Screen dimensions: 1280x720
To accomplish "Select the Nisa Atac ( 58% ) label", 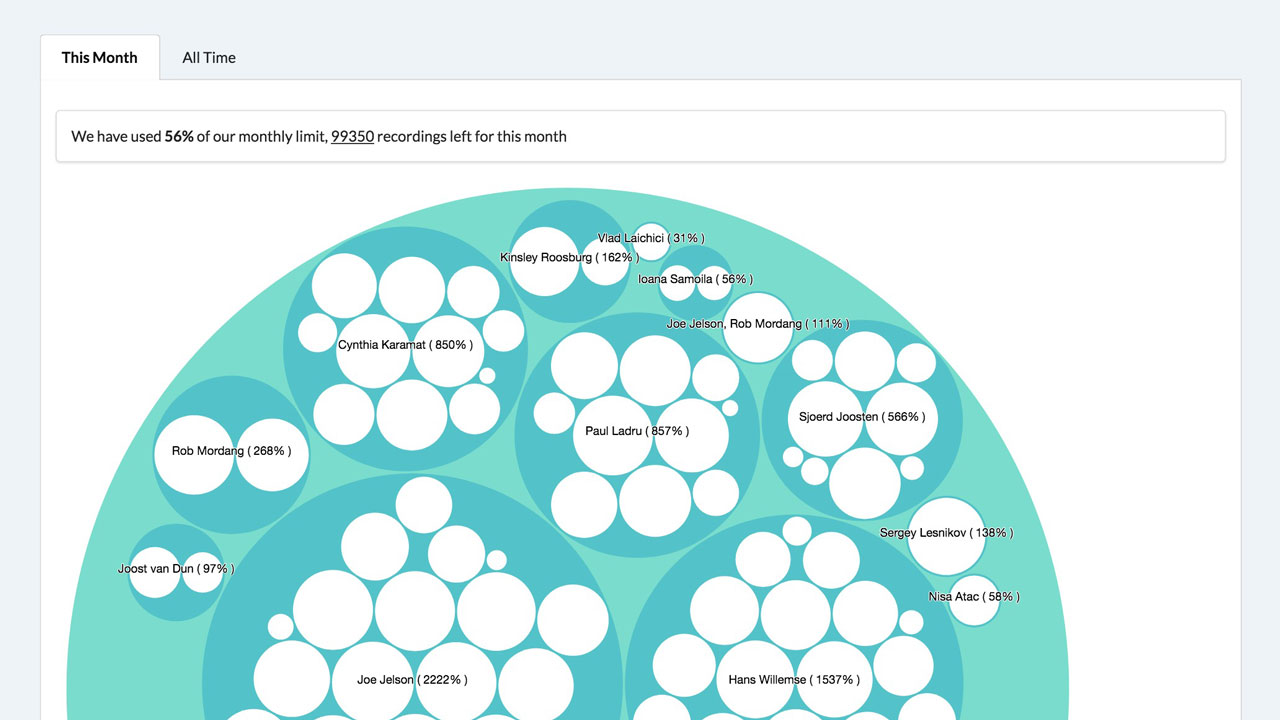I will [974, 597].
